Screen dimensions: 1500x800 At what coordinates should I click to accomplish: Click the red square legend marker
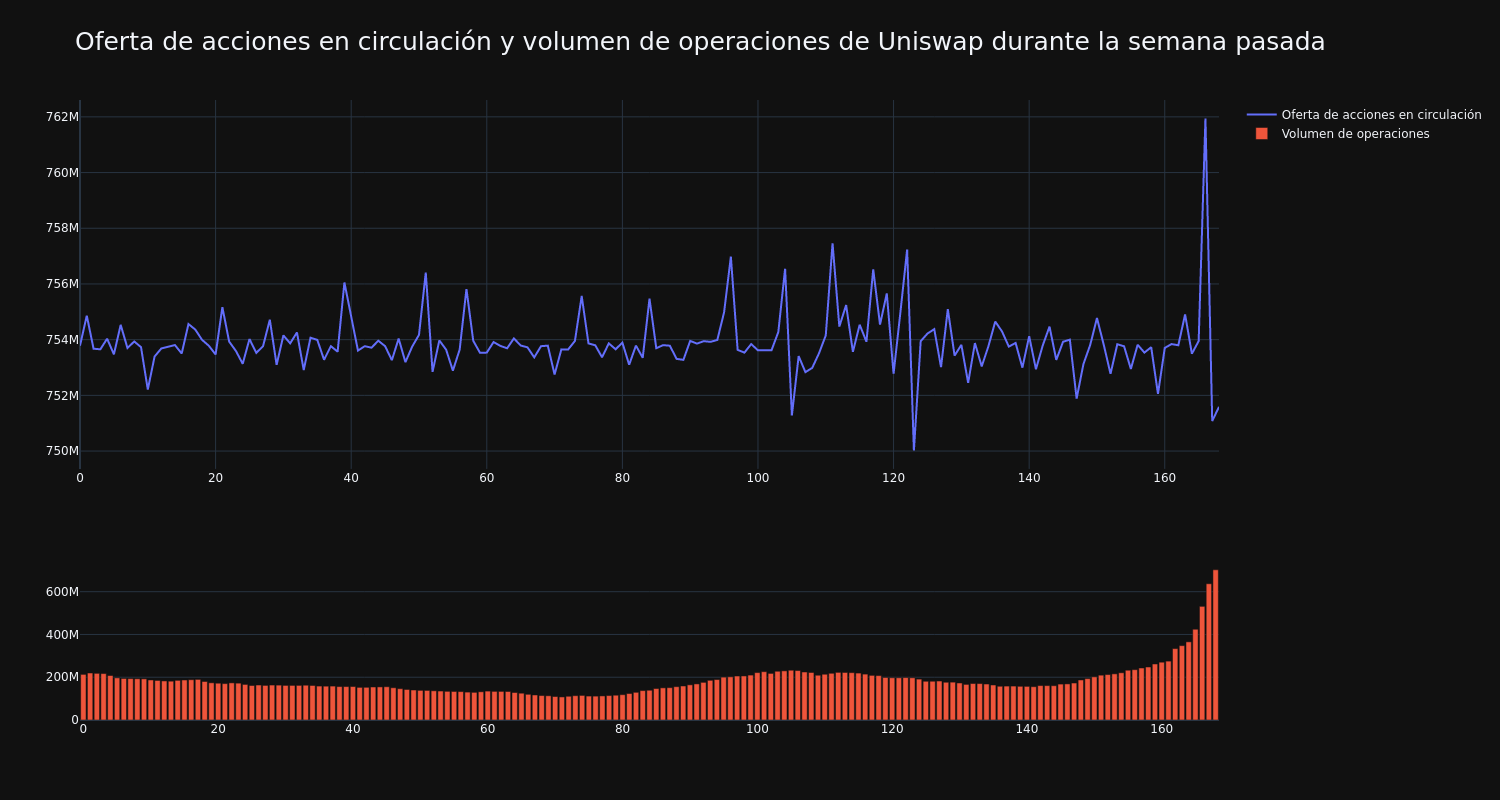[1262, 134]
